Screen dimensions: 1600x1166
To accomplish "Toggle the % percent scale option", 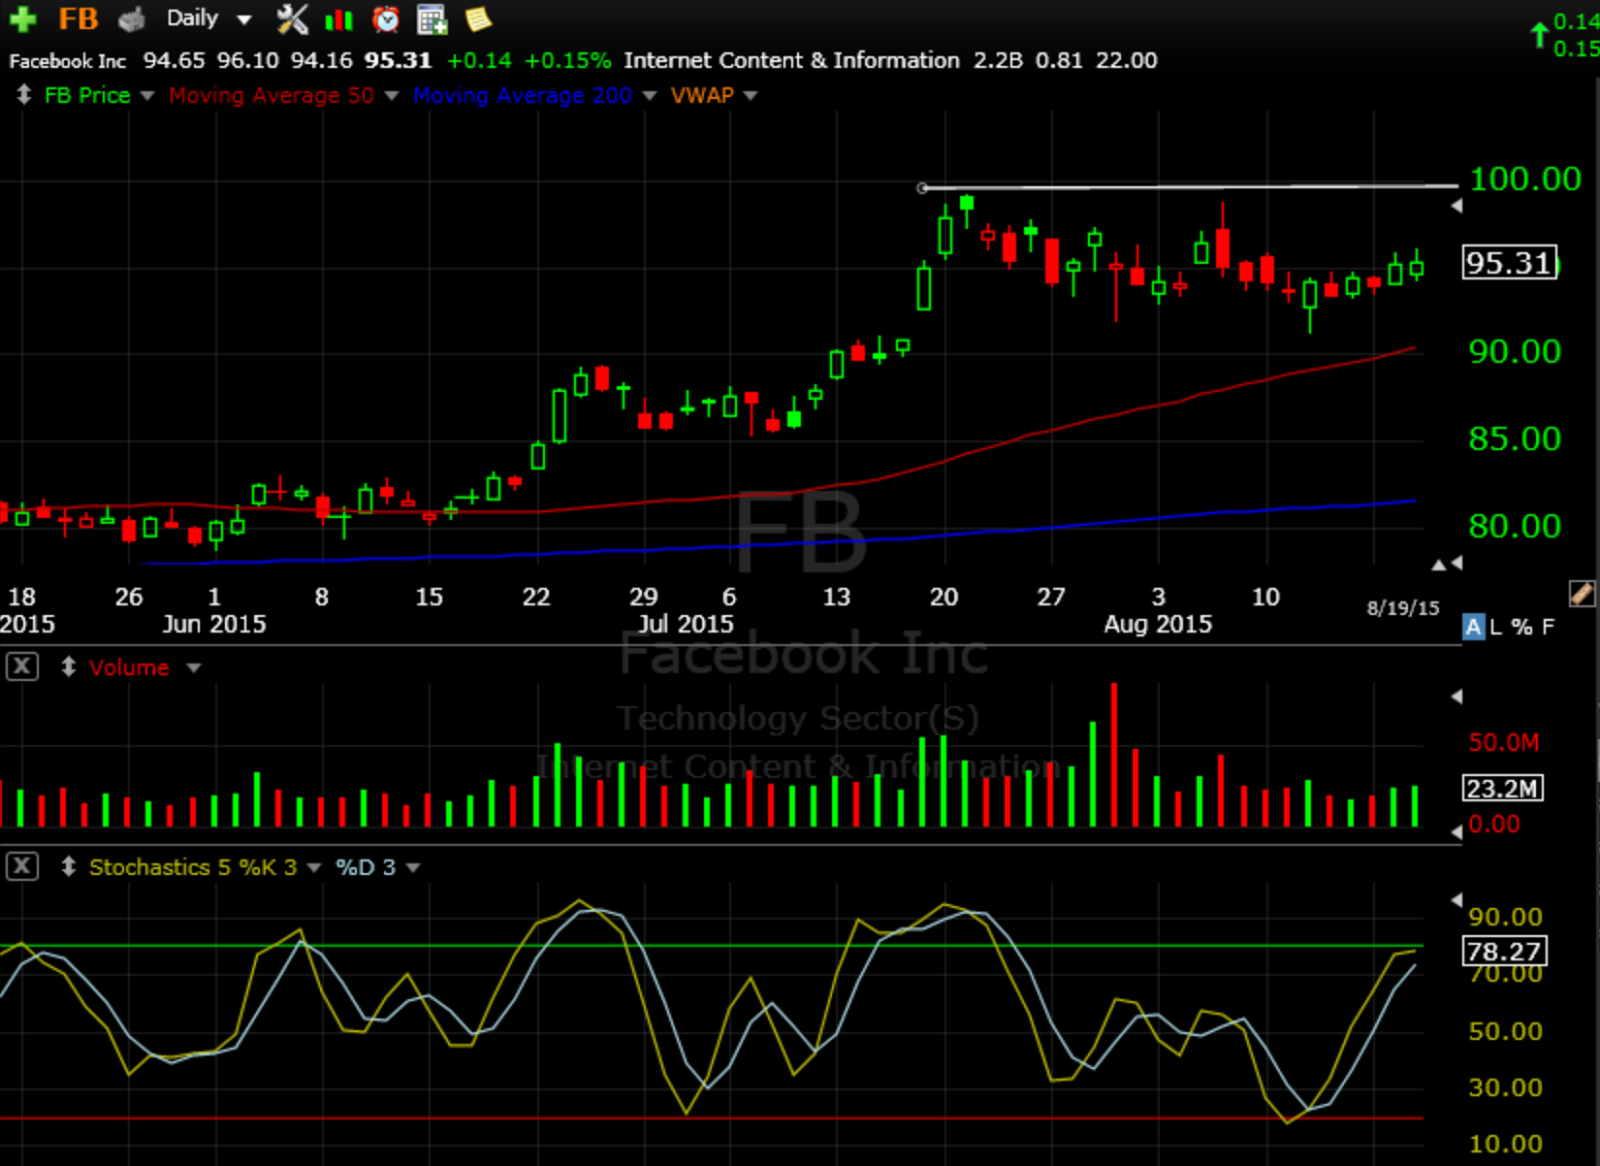I will tap(1522, 627).
